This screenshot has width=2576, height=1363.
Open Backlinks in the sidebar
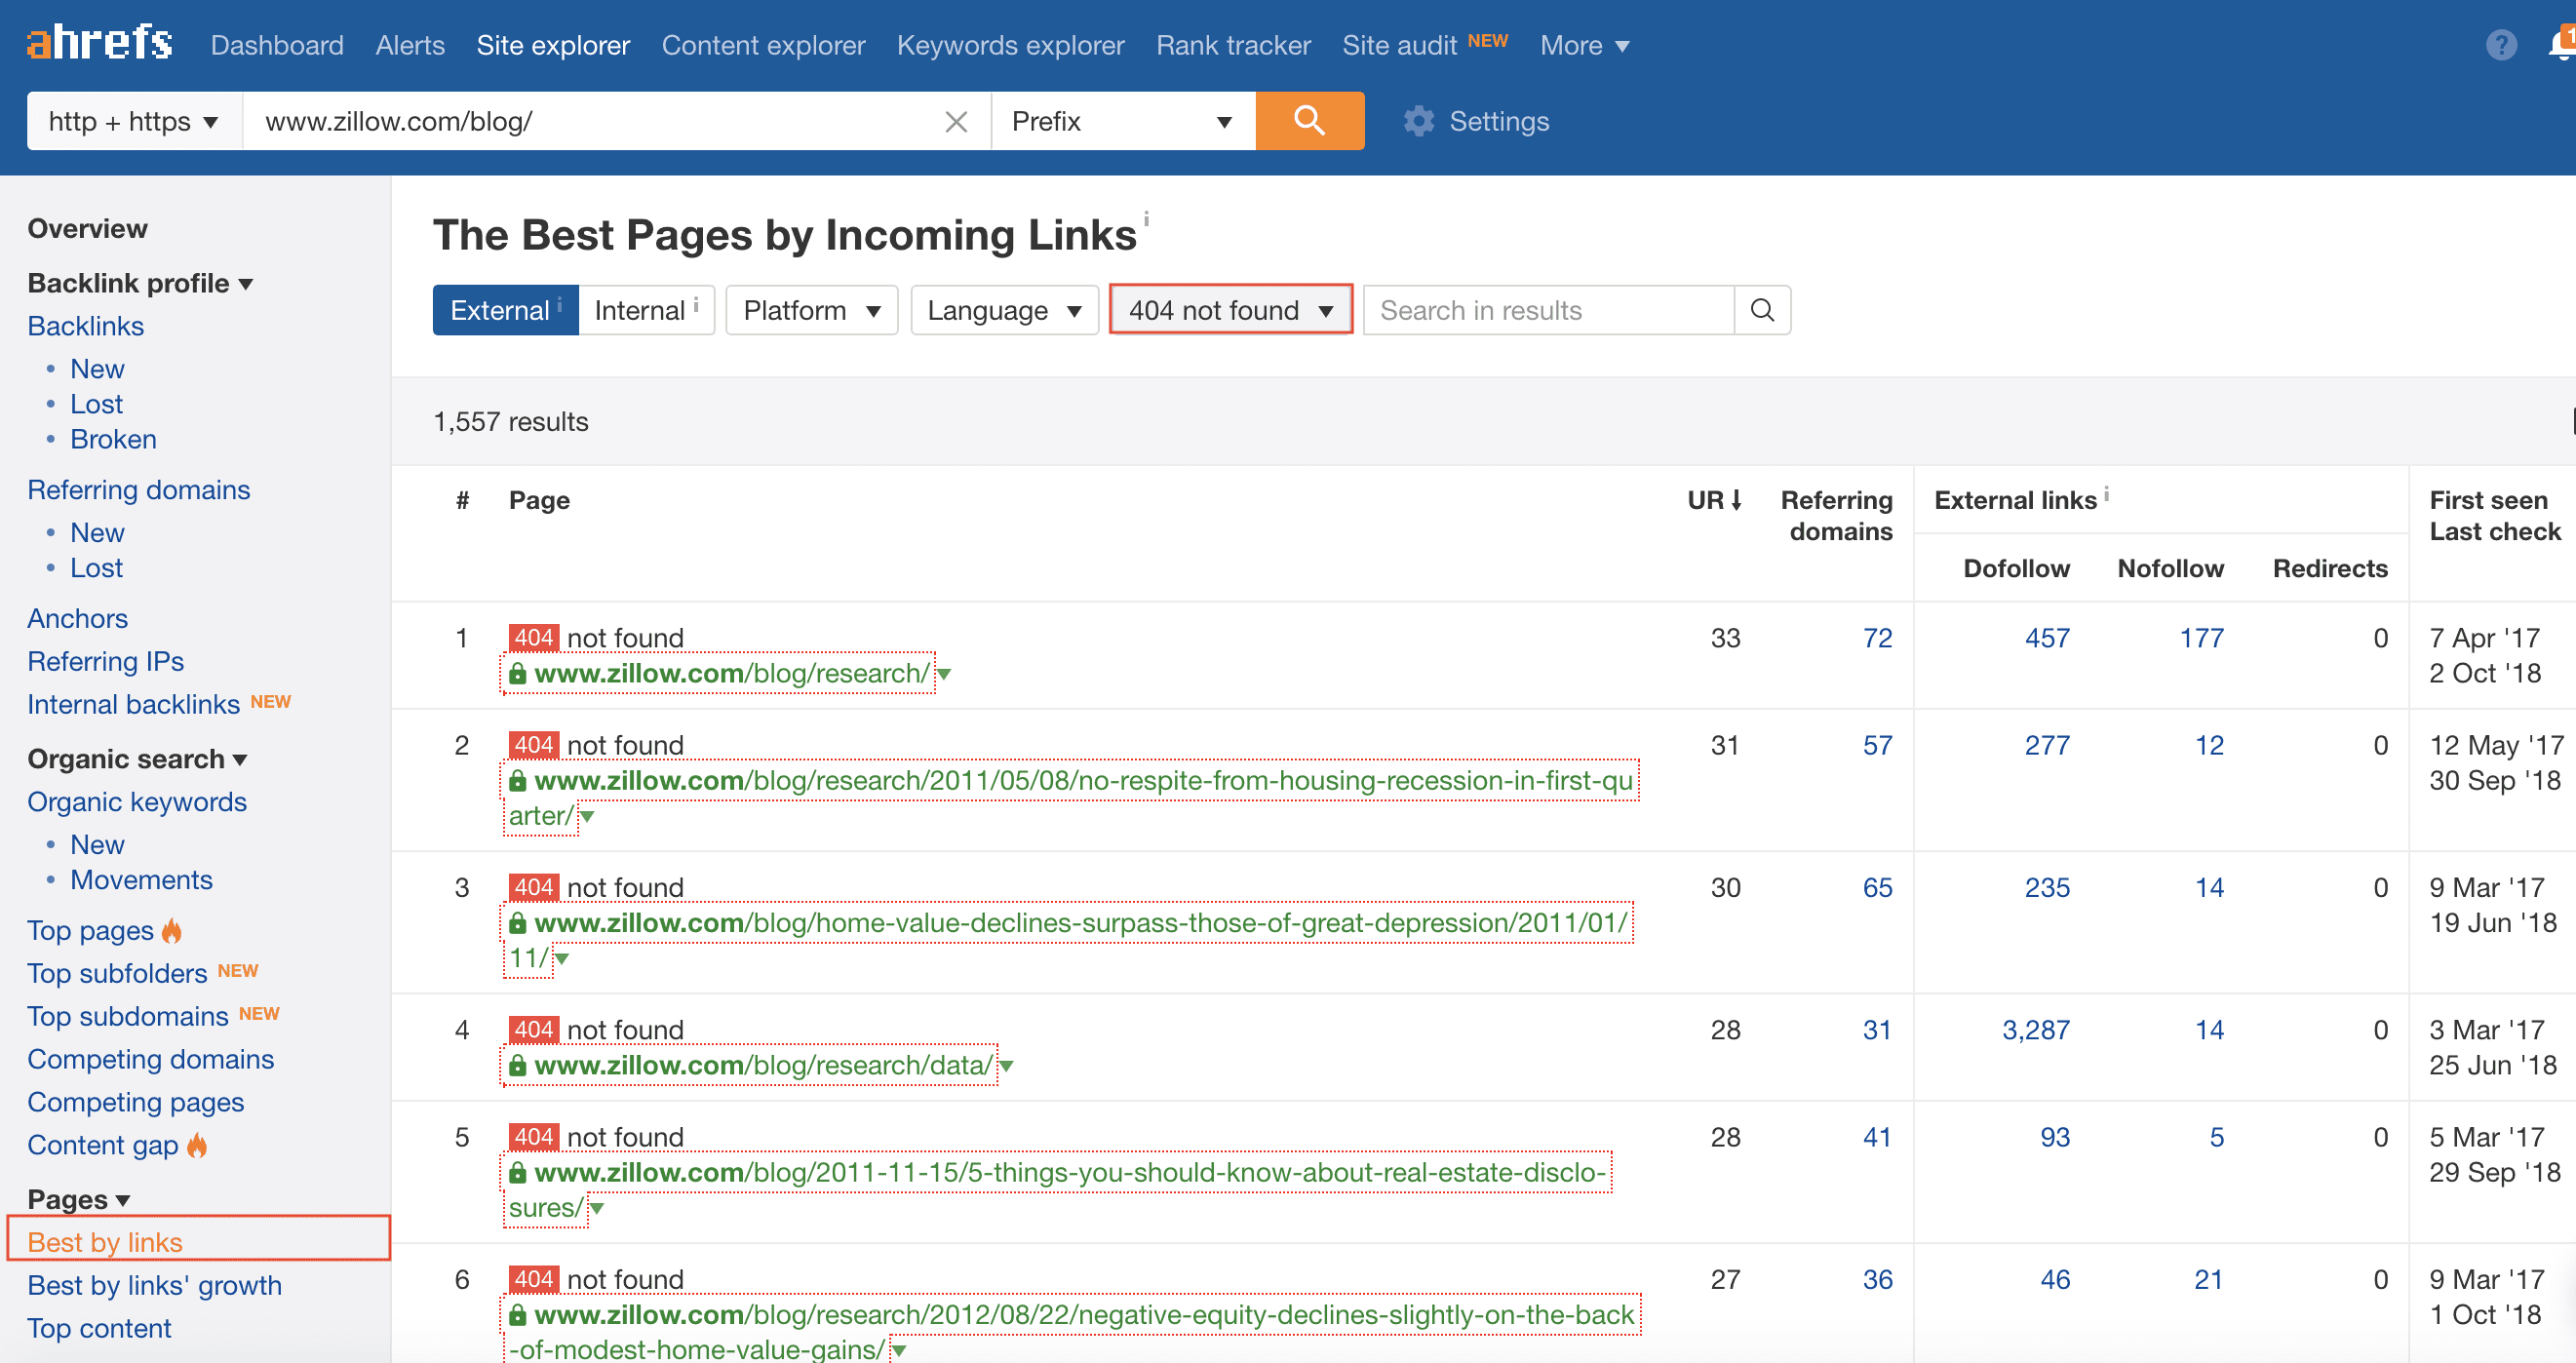(x=85, y=326)
